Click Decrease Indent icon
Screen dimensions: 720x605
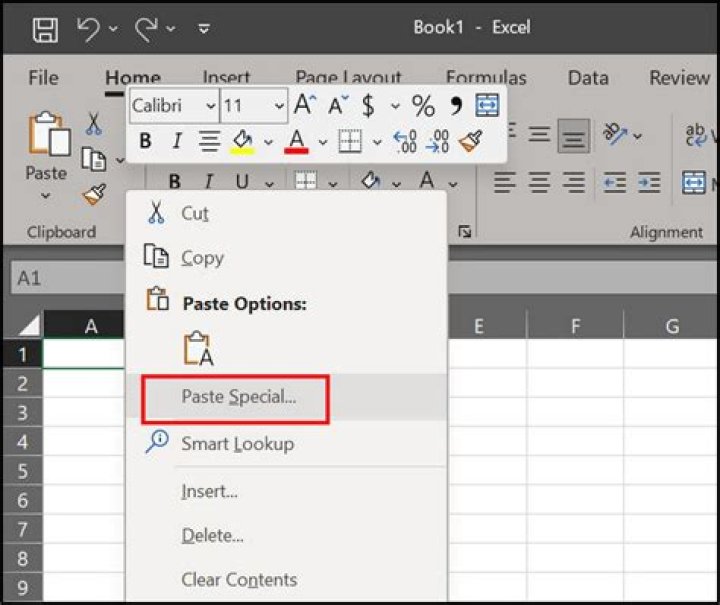[614, 182]
